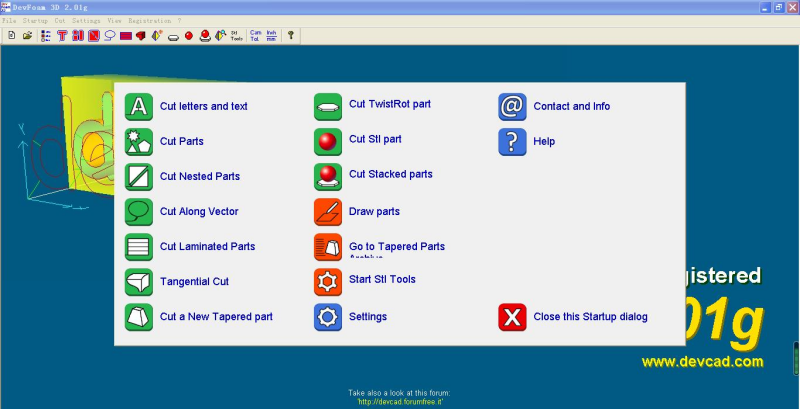This screenshot has width=800, height=409.
Task: Click the New file toolbar icon
Action: coord(11,36)
